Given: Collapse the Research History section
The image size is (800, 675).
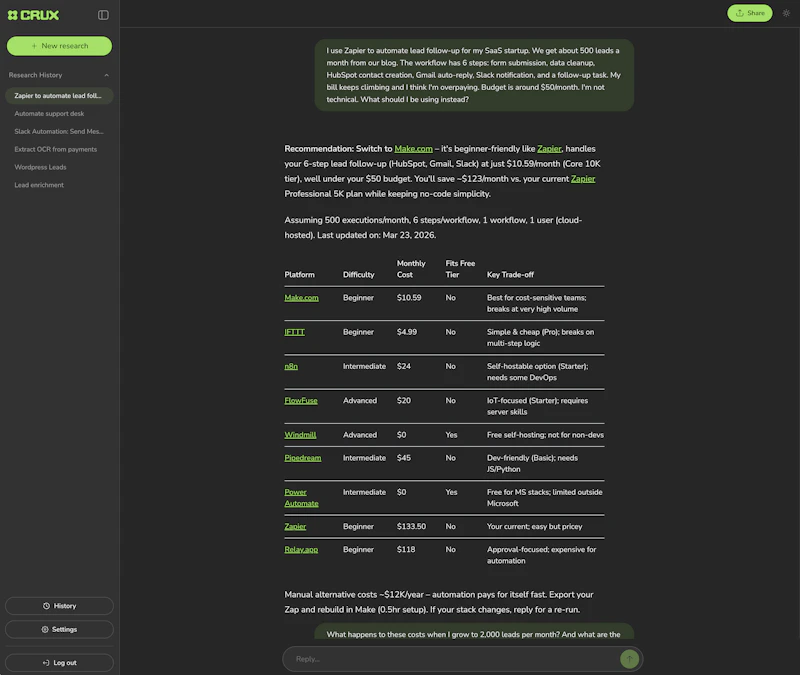Looking at the screenshot, I should 106,75.
